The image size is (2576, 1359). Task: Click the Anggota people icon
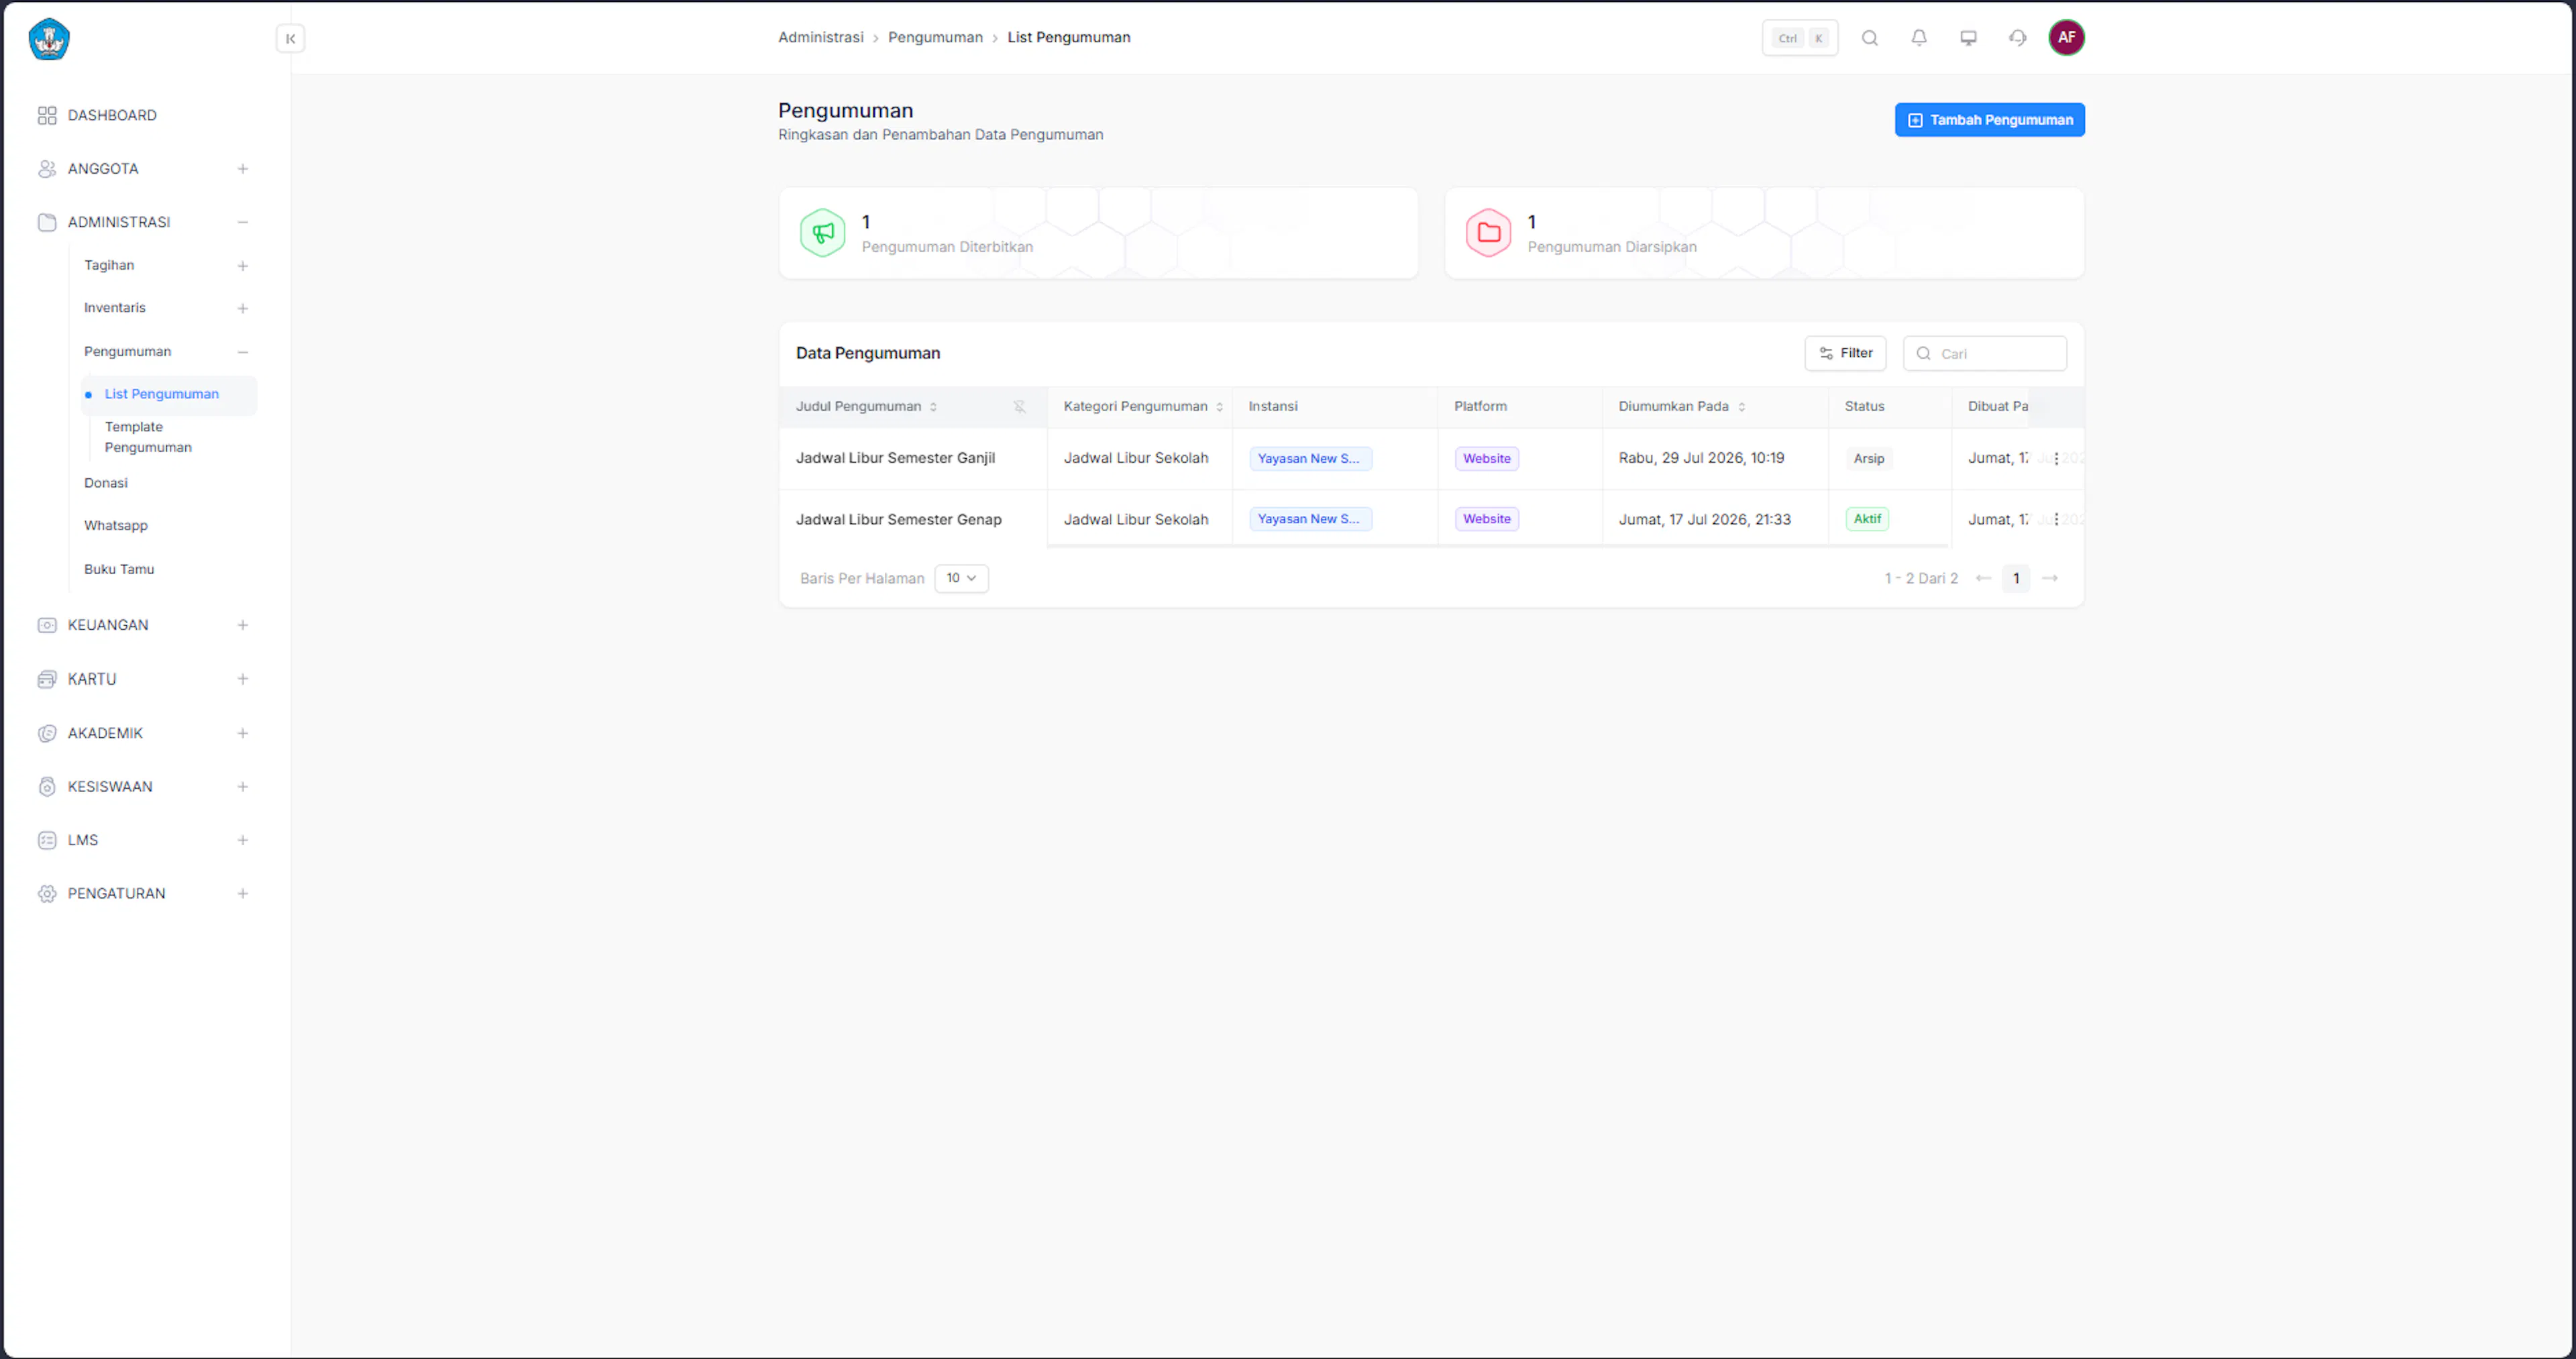click(47, 169)
